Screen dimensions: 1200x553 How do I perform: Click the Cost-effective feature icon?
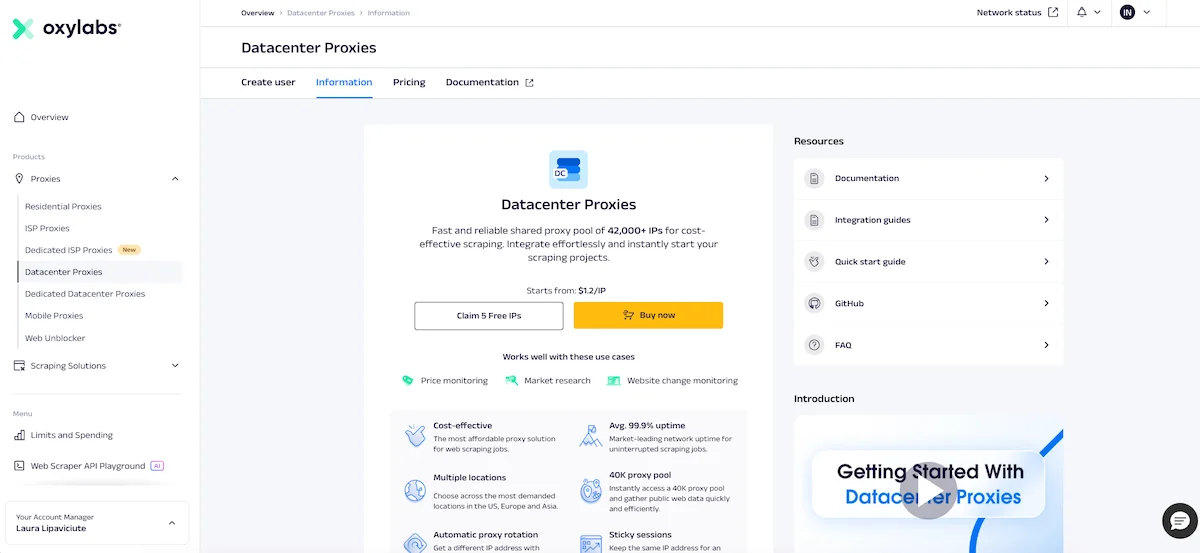coord(415,436)
